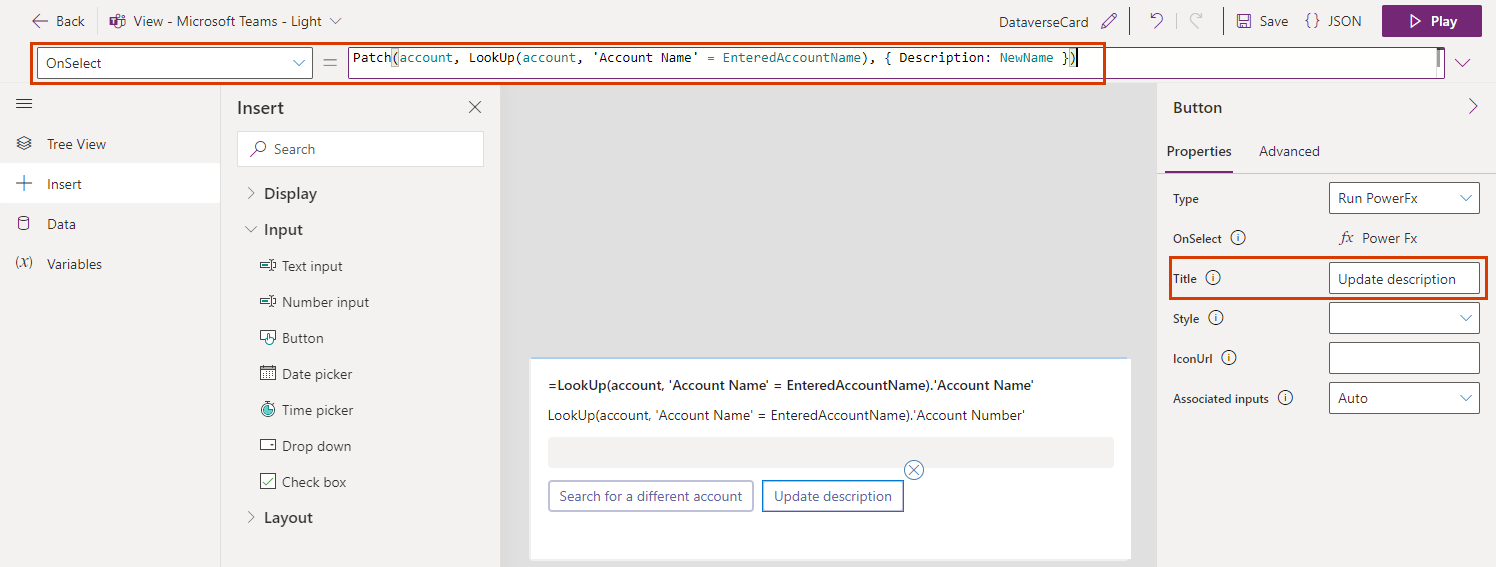Select the Account Name title text on card
The image size is (1496, 567).
(791, 385)
